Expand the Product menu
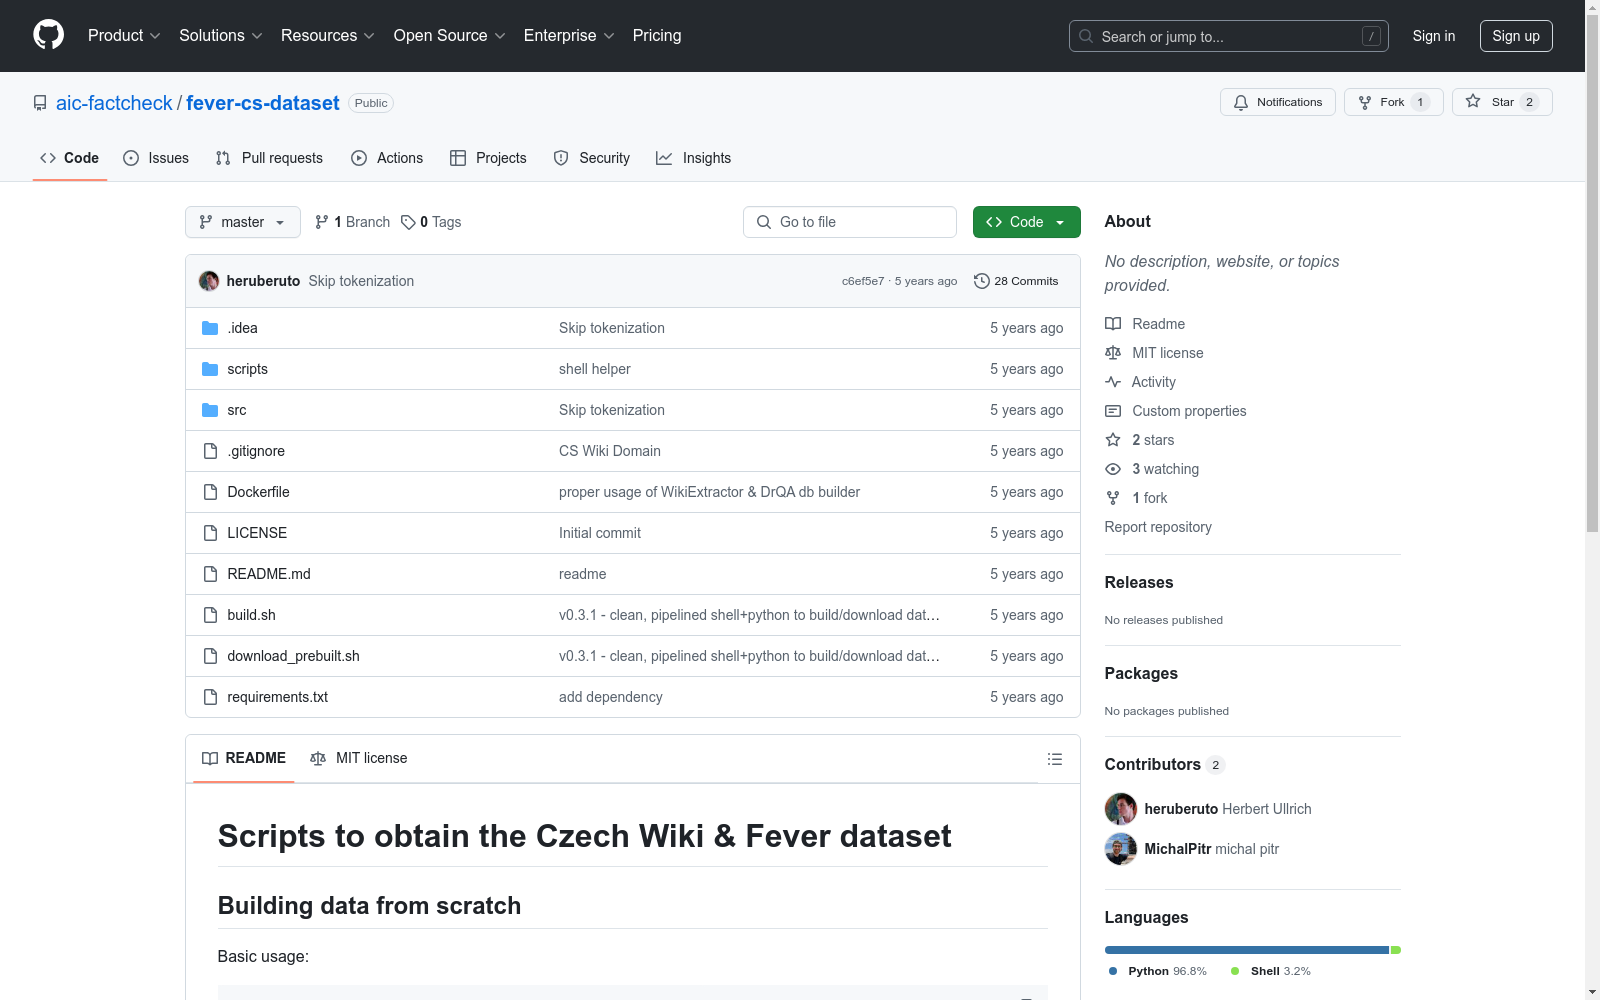The image size is (1600, 1000). (x=124, y=36)
